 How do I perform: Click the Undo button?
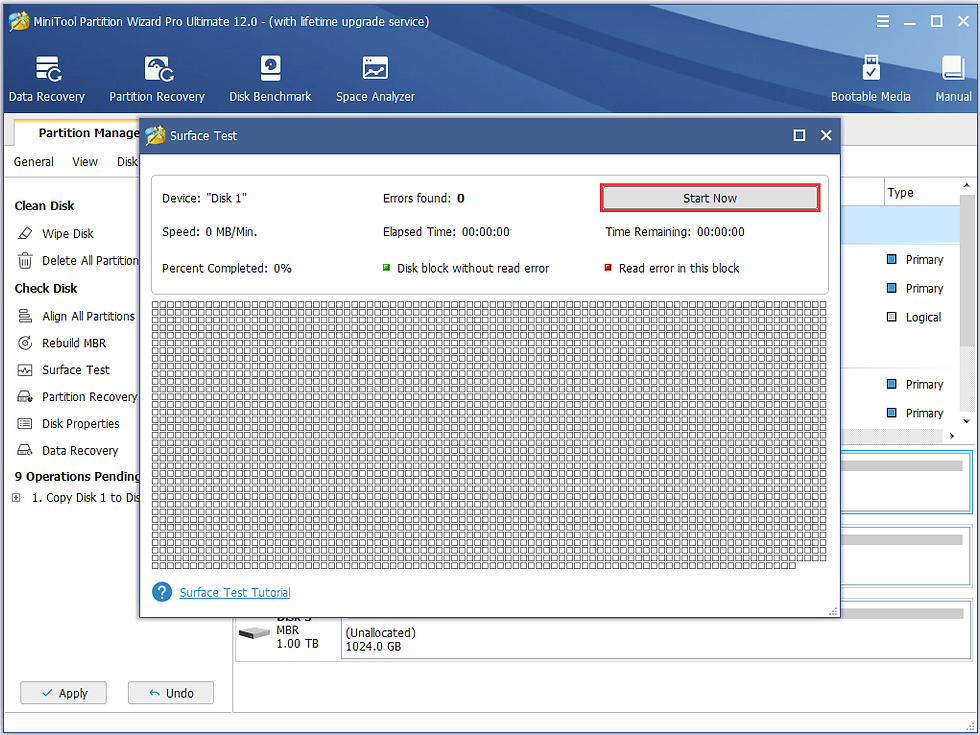point(171,692)
